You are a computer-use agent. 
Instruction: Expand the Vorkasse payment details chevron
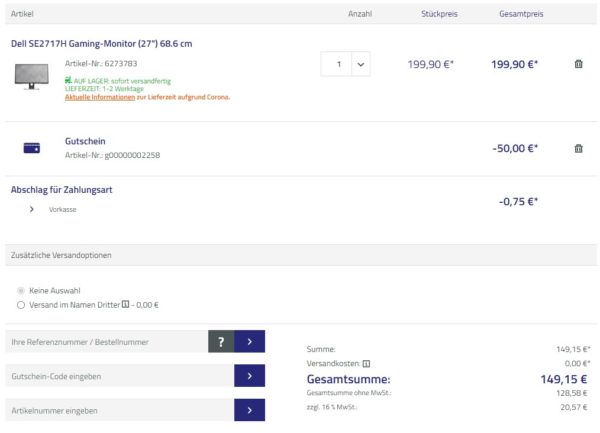point(32,209)
